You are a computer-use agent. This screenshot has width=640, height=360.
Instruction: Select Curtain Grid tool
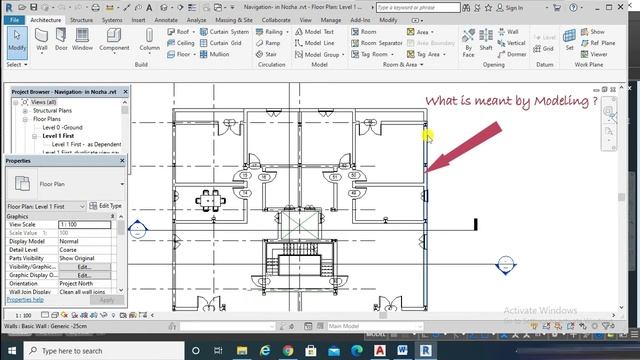click(221, 43)
